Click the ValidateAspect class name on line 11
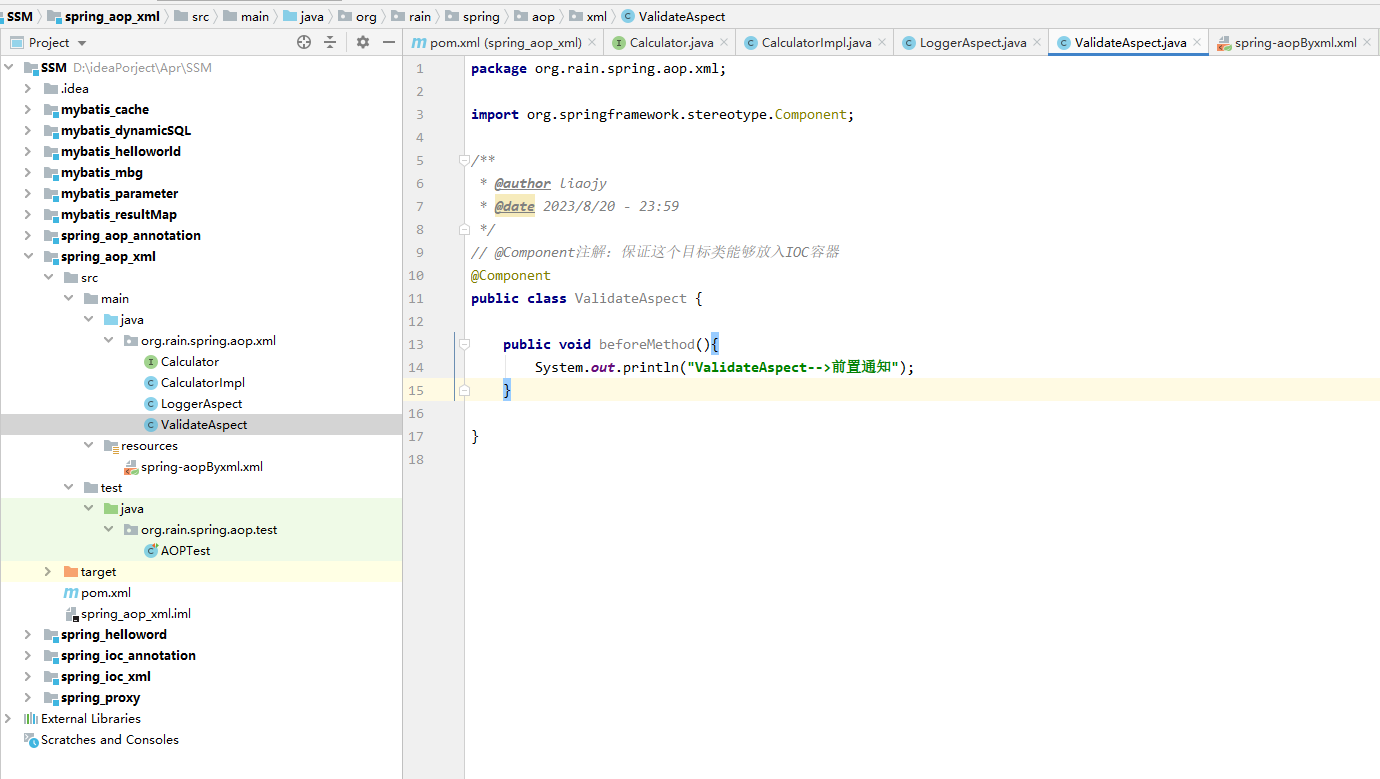 pyautogui.click(x=631, y=298)
